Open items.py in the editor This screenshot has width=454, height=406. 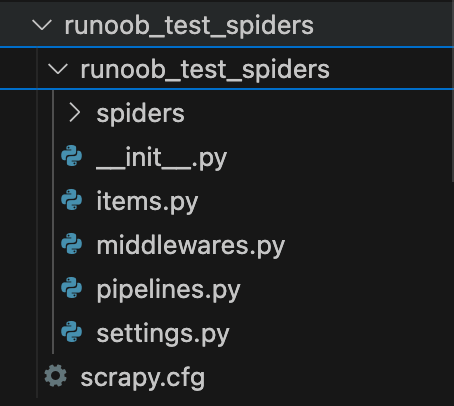(x=147, y=202)
